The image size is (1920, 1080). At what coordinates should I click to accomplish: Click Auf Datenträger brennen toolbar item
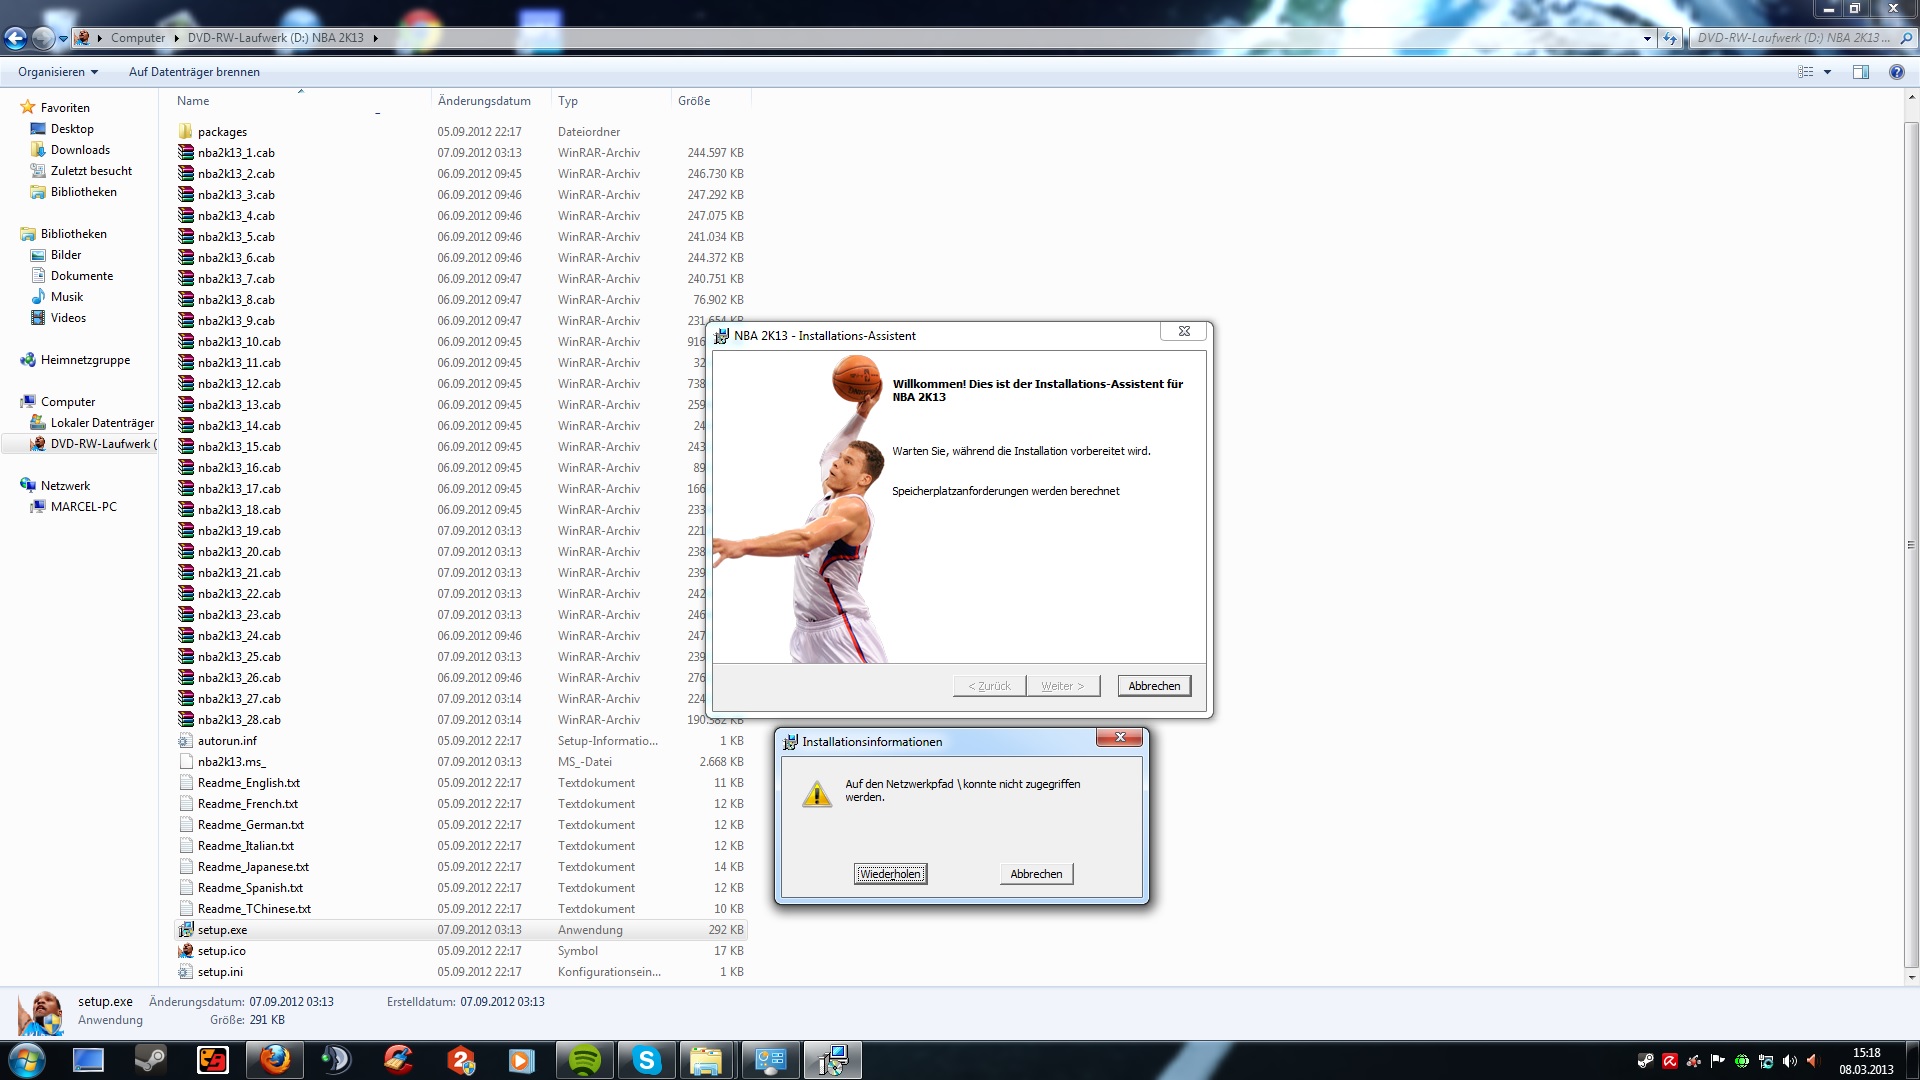point(194,72)
